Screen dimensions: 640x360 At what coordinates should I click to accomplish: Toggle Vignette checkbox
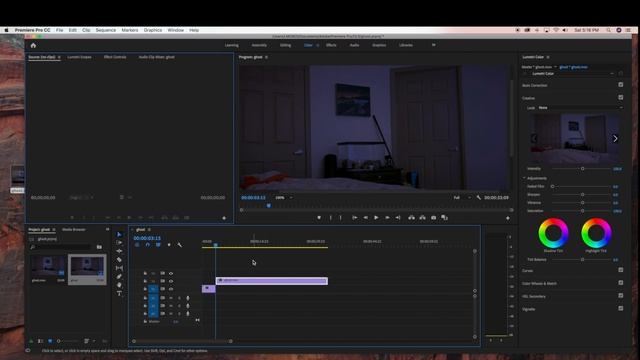[620, 309]
